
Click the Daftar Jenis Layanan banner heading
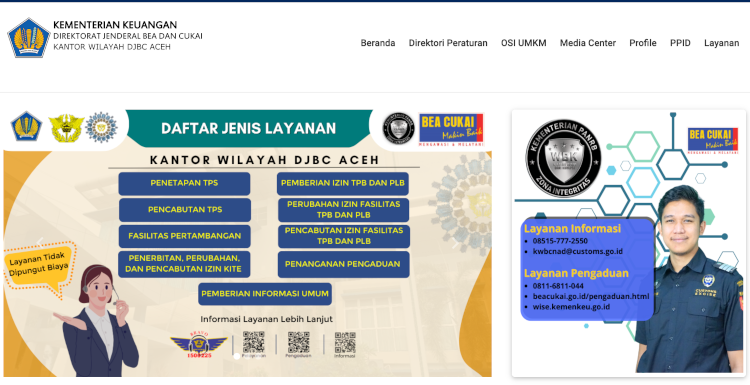pos(249,128)
